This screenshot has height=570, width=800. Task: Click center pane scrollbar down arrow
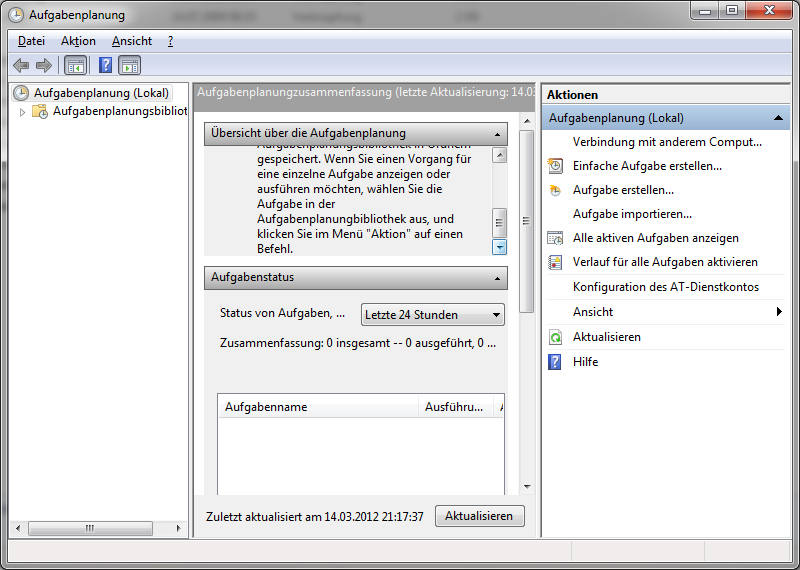pyautogui.click(x=527, y=487)
